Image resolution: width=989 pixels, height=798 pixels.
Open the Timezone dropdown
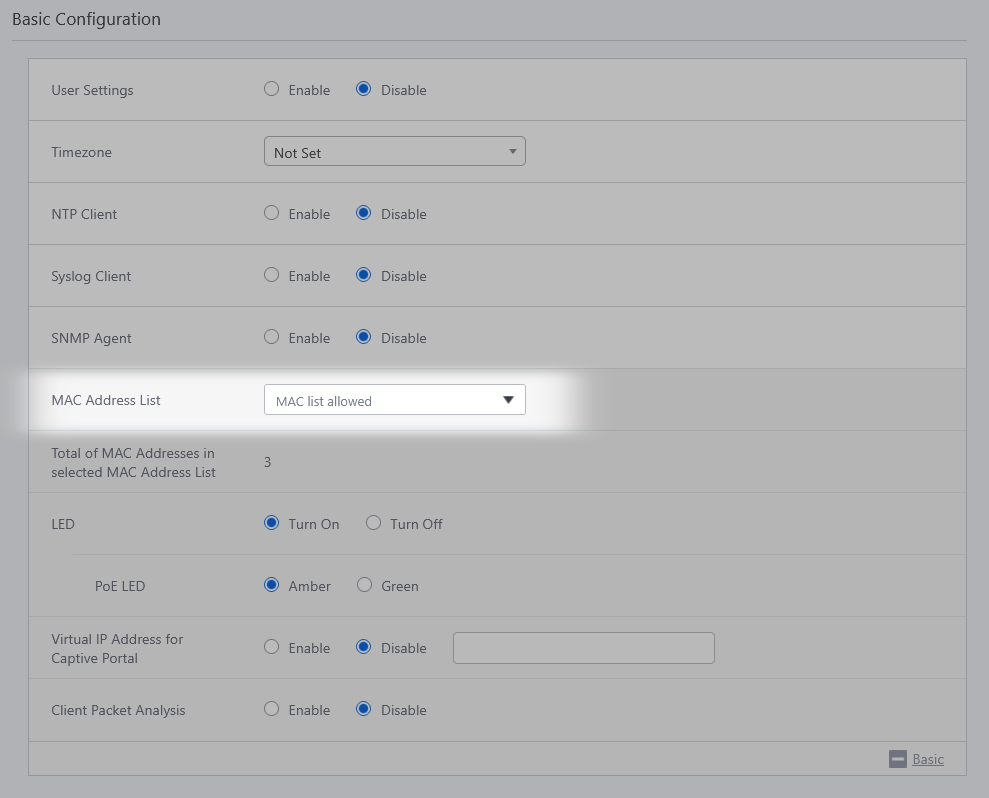394,152
